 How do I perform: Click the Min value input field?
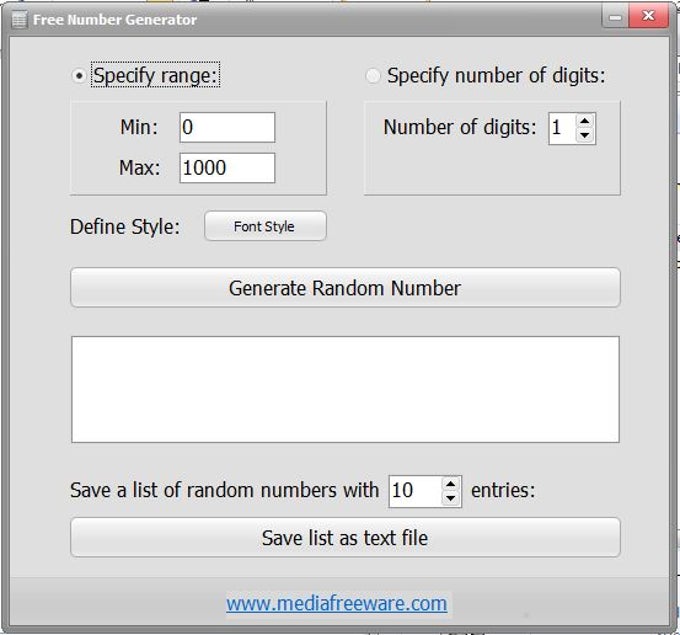[x=227, y=127]
